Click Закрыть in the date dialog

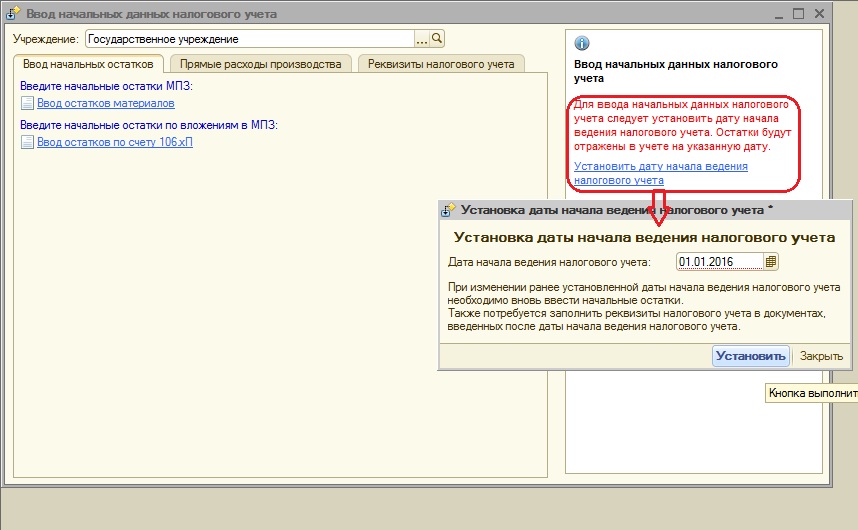[821, 356]
